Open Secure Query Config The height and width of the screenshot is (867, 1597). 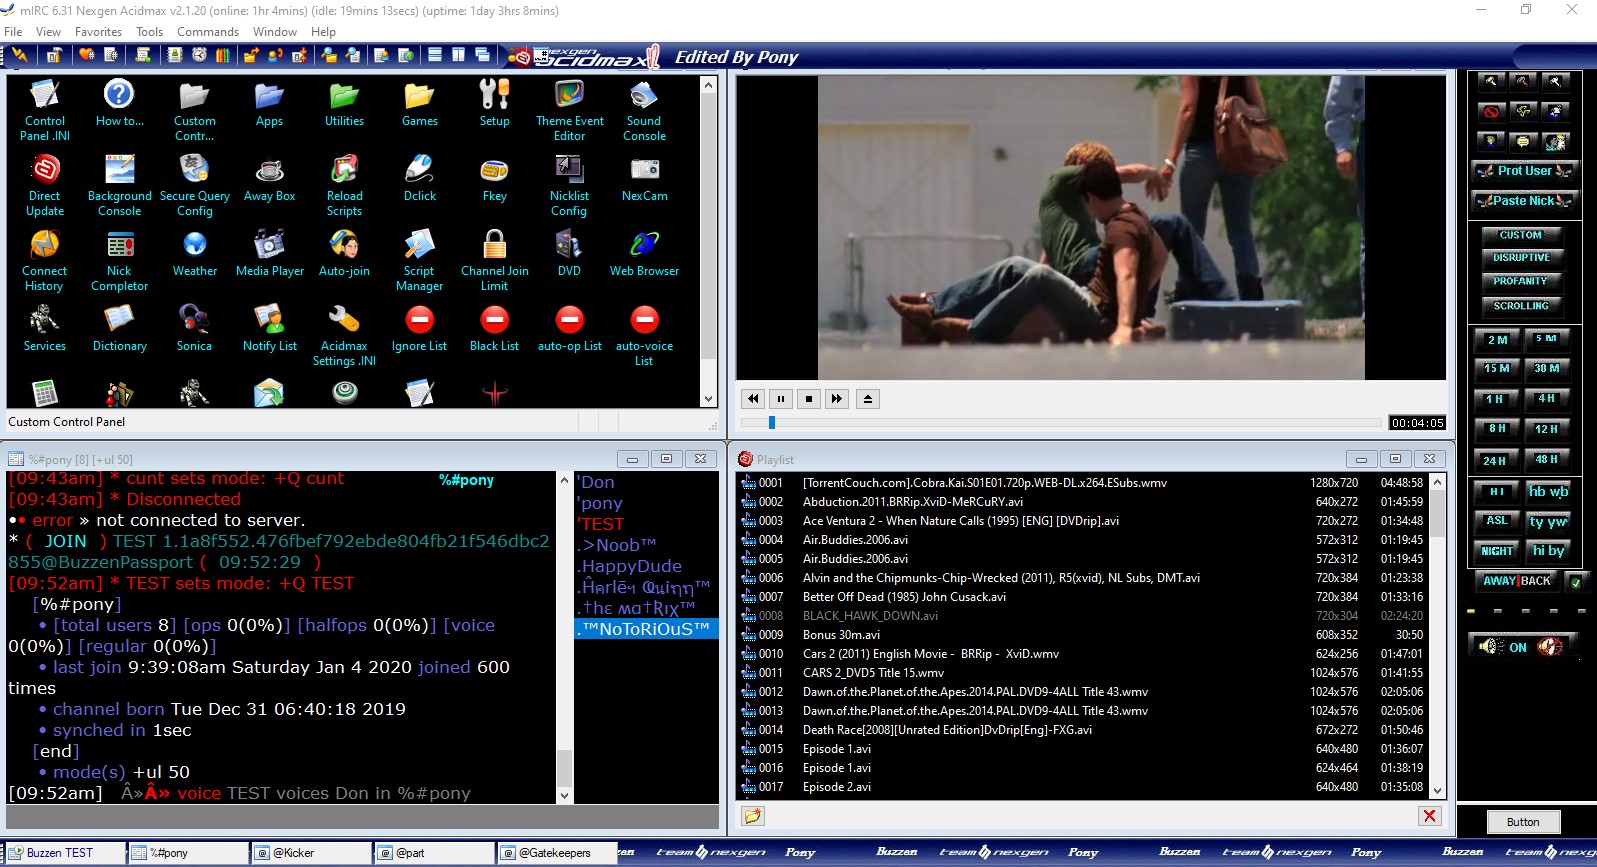tap(194, 185)
